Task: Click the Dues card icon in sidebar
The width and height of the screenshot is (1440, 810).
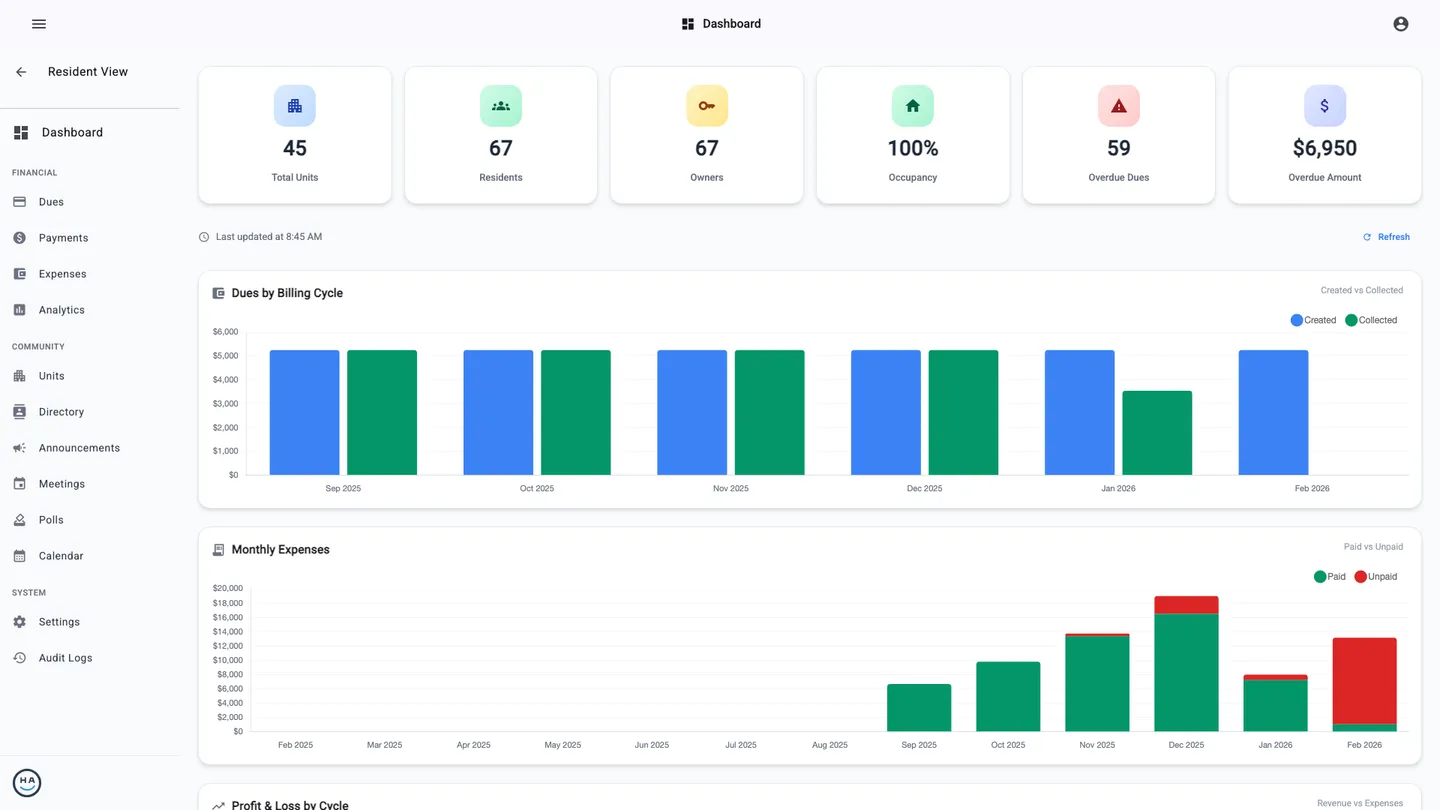Action: pyautogui.click(x=19, y=202)
